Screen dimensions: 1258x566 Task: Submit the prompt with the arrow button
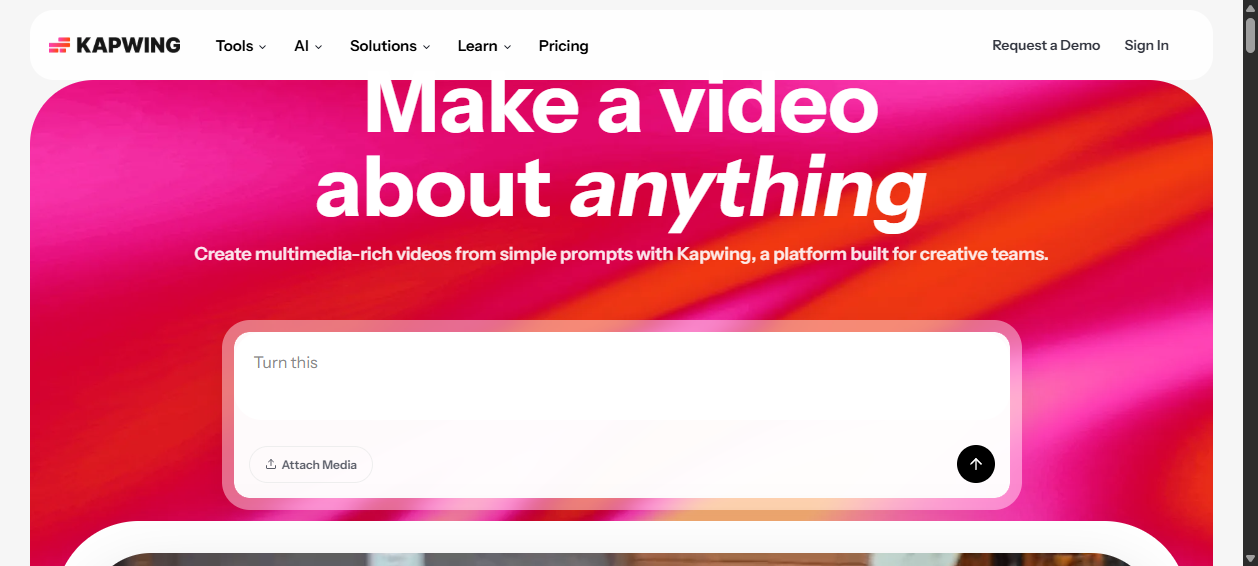click(976, 464)
